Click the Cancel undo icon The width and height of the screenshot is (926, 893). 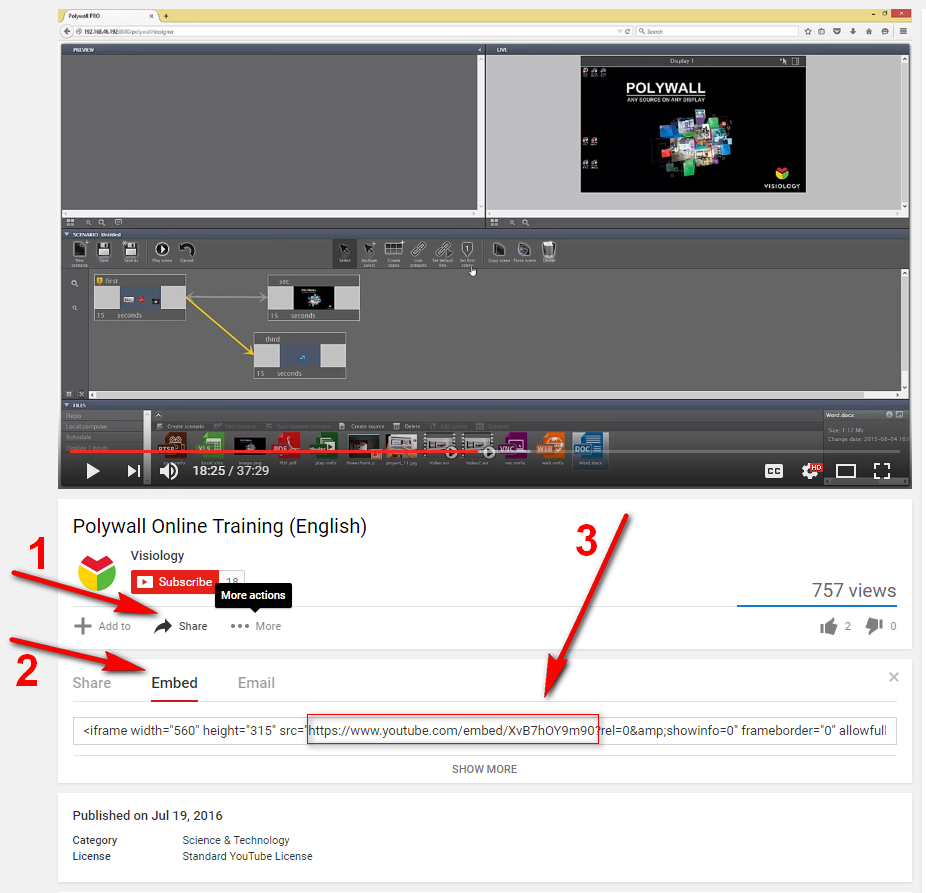tap(187, 250)
